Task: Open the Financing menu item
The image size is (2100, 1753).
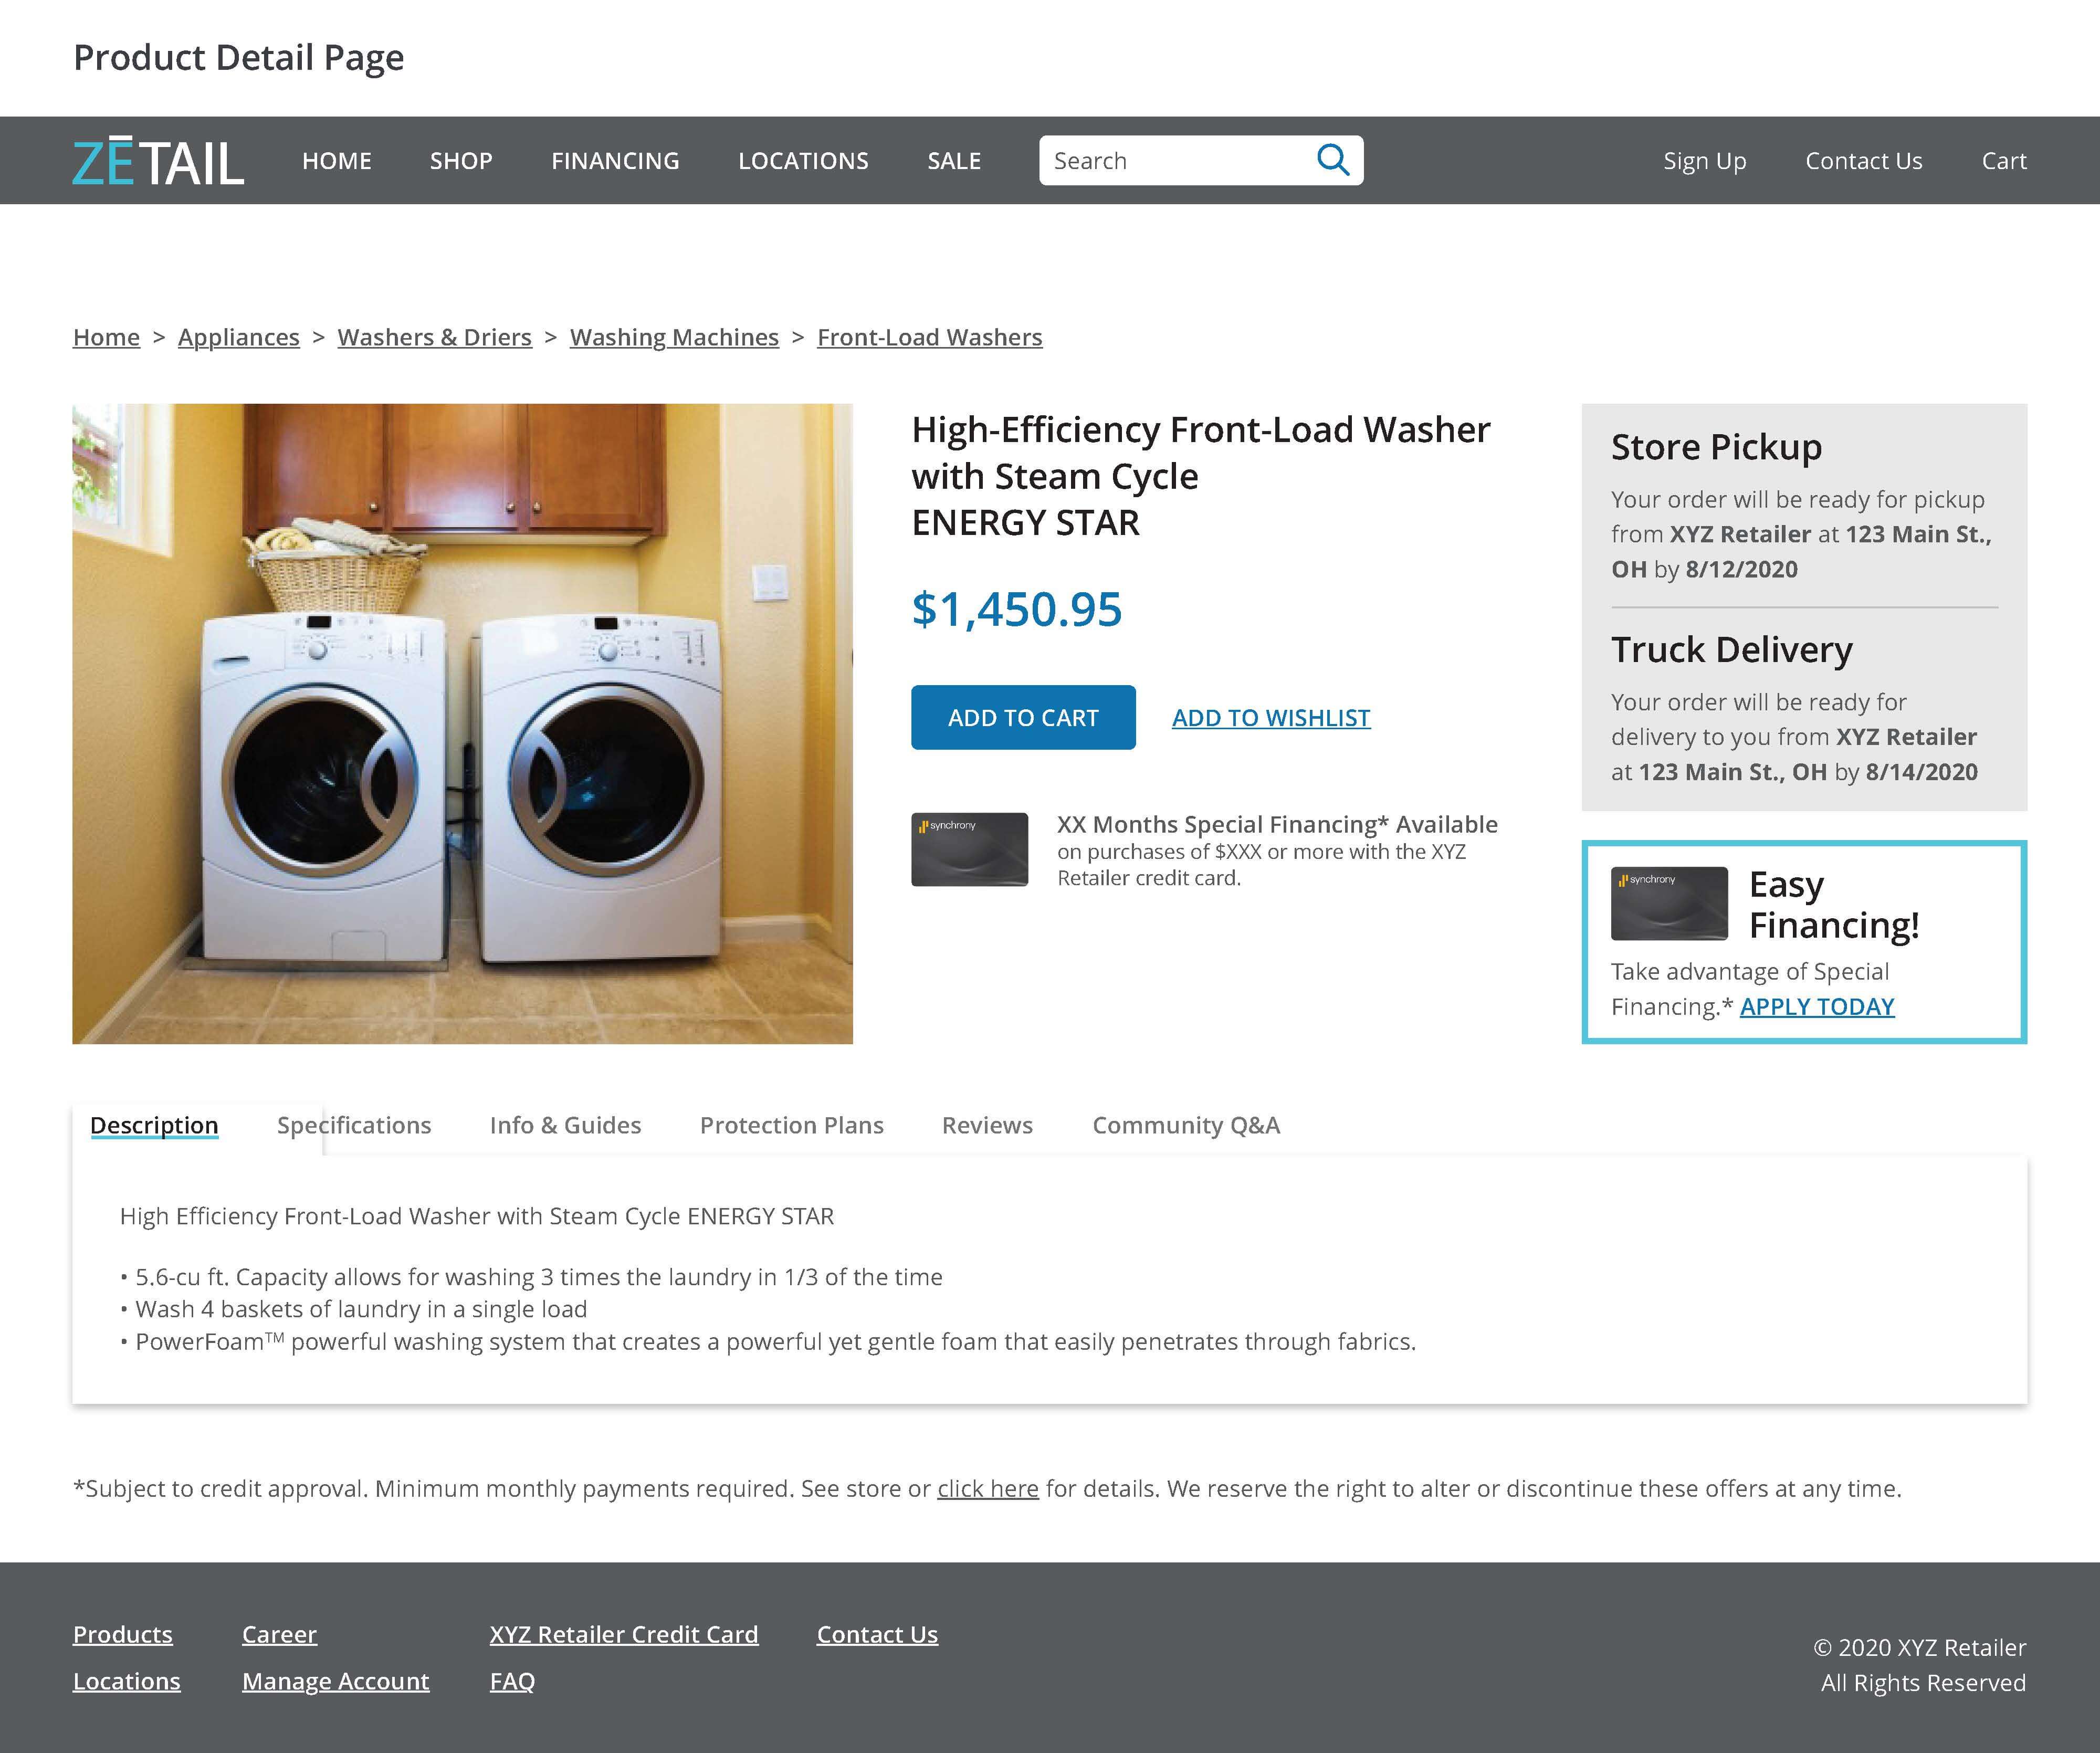Action: click(615, 161)
